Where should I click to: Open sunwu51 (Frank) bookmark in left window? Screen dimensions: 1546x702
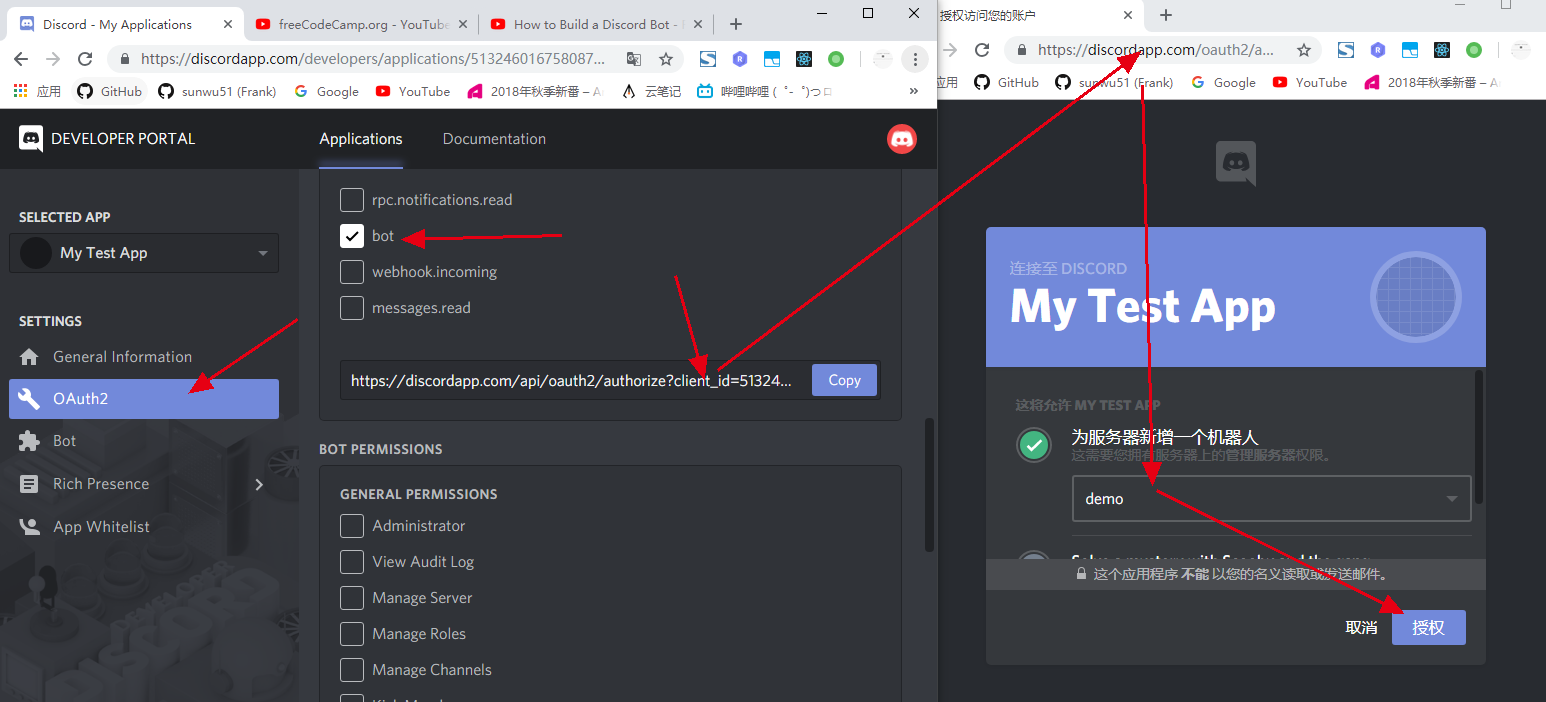217,91
